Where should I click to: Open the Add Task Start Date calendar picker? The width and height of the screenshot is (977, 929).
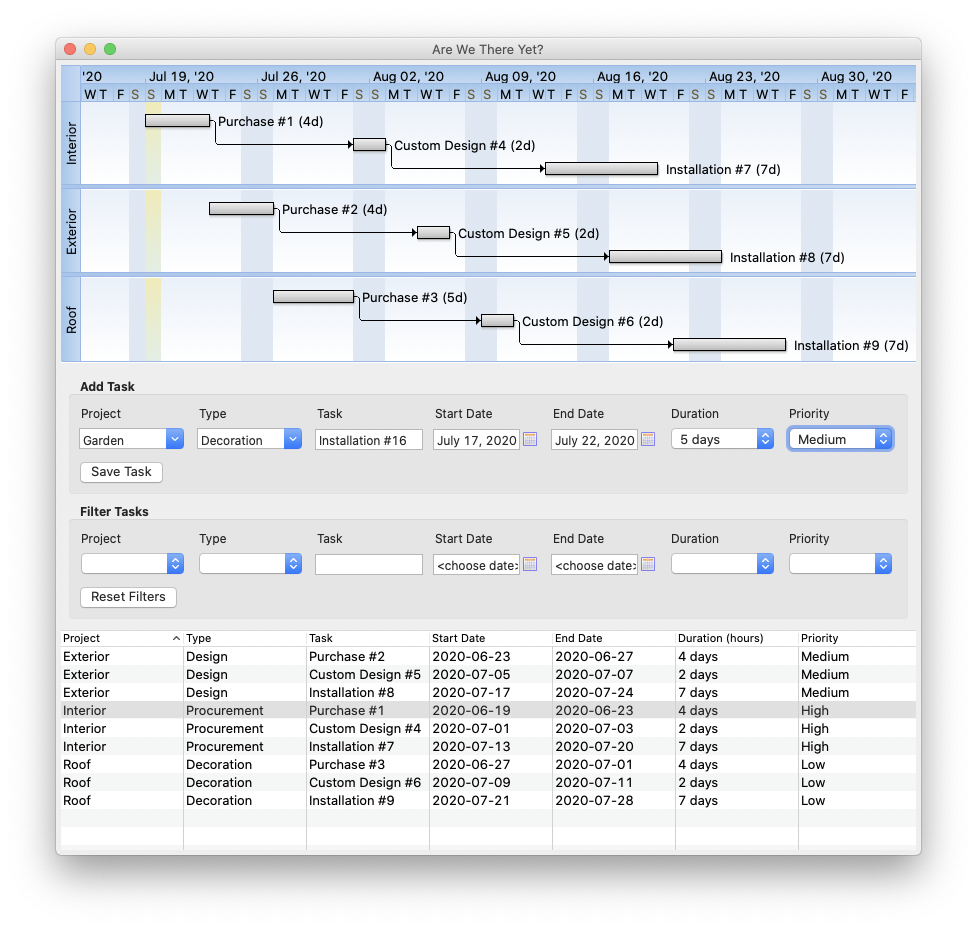(530, 439)
